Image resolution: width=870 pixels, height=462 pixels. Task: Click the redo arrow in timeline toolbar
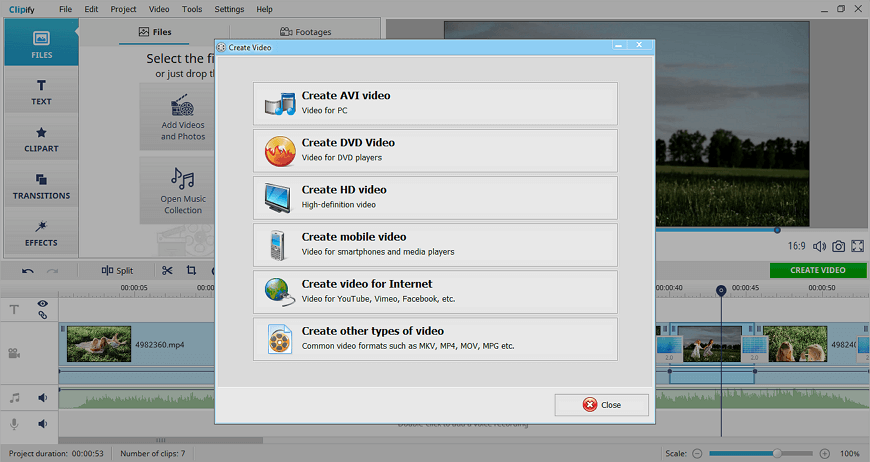click(x=52, y=271)
